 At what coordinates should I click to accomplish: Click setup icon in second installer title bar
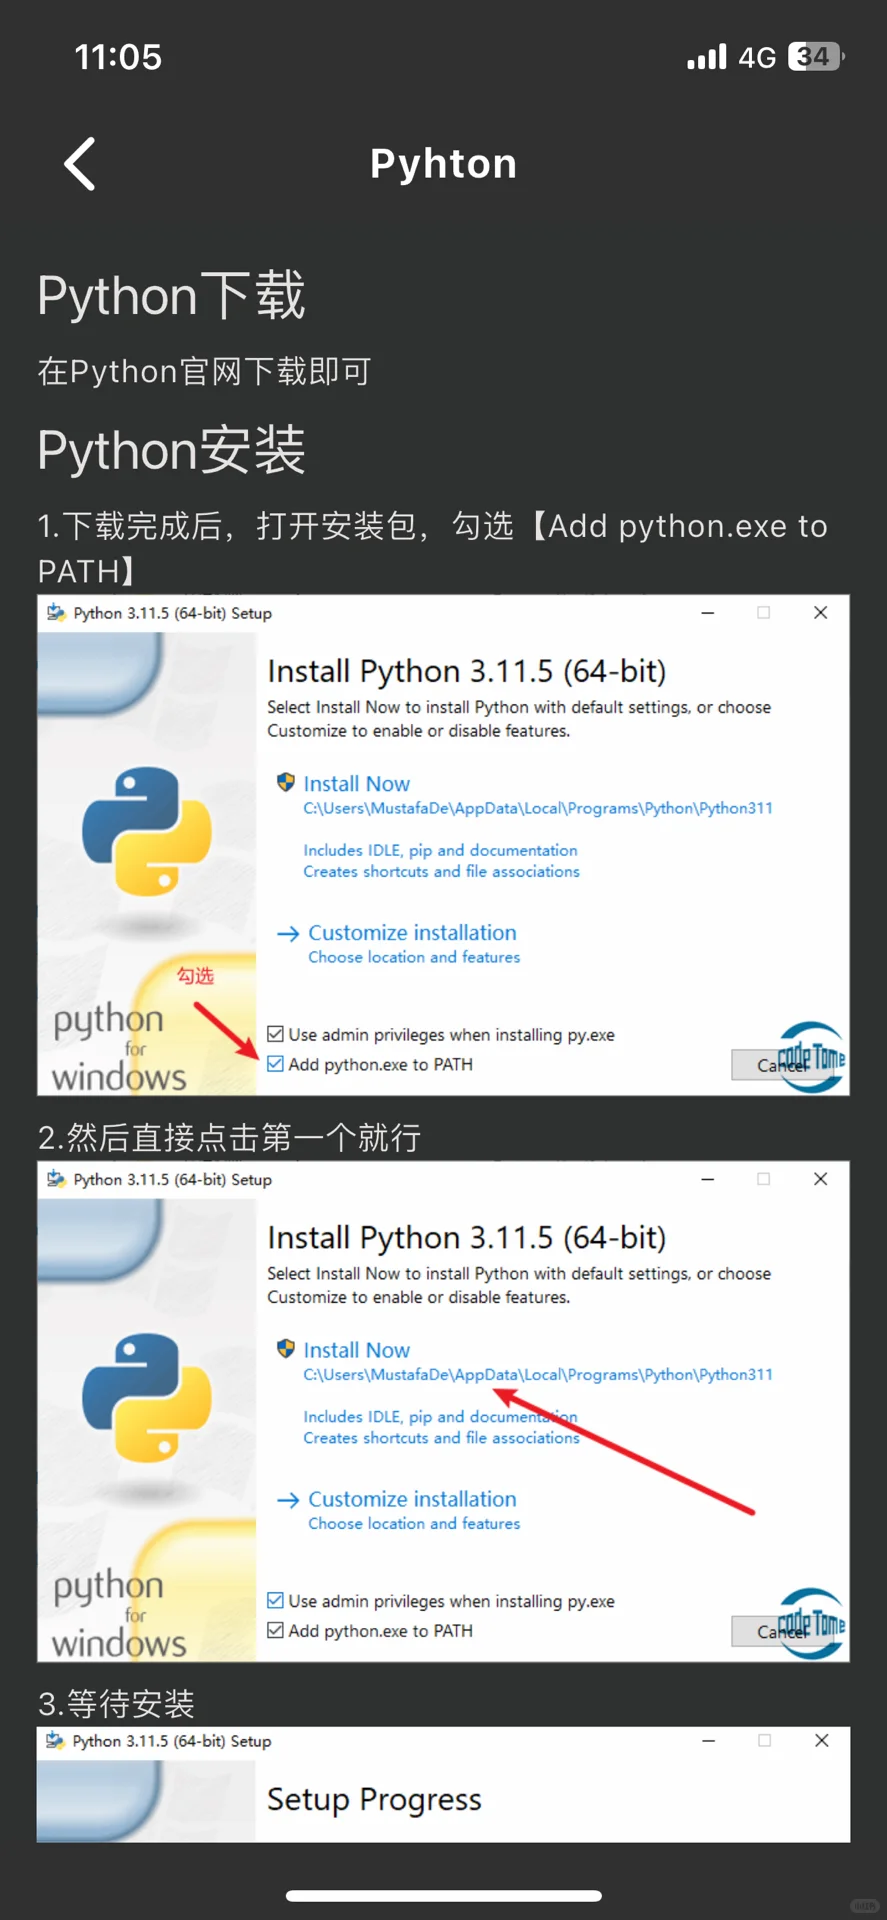[x=56, y=1179]
